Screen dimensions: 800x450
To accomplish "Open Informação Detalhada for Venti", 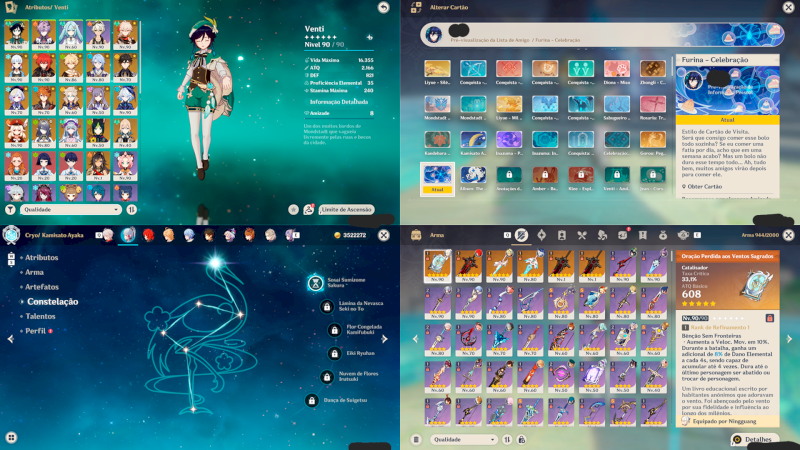I will [x=339, y=102].
